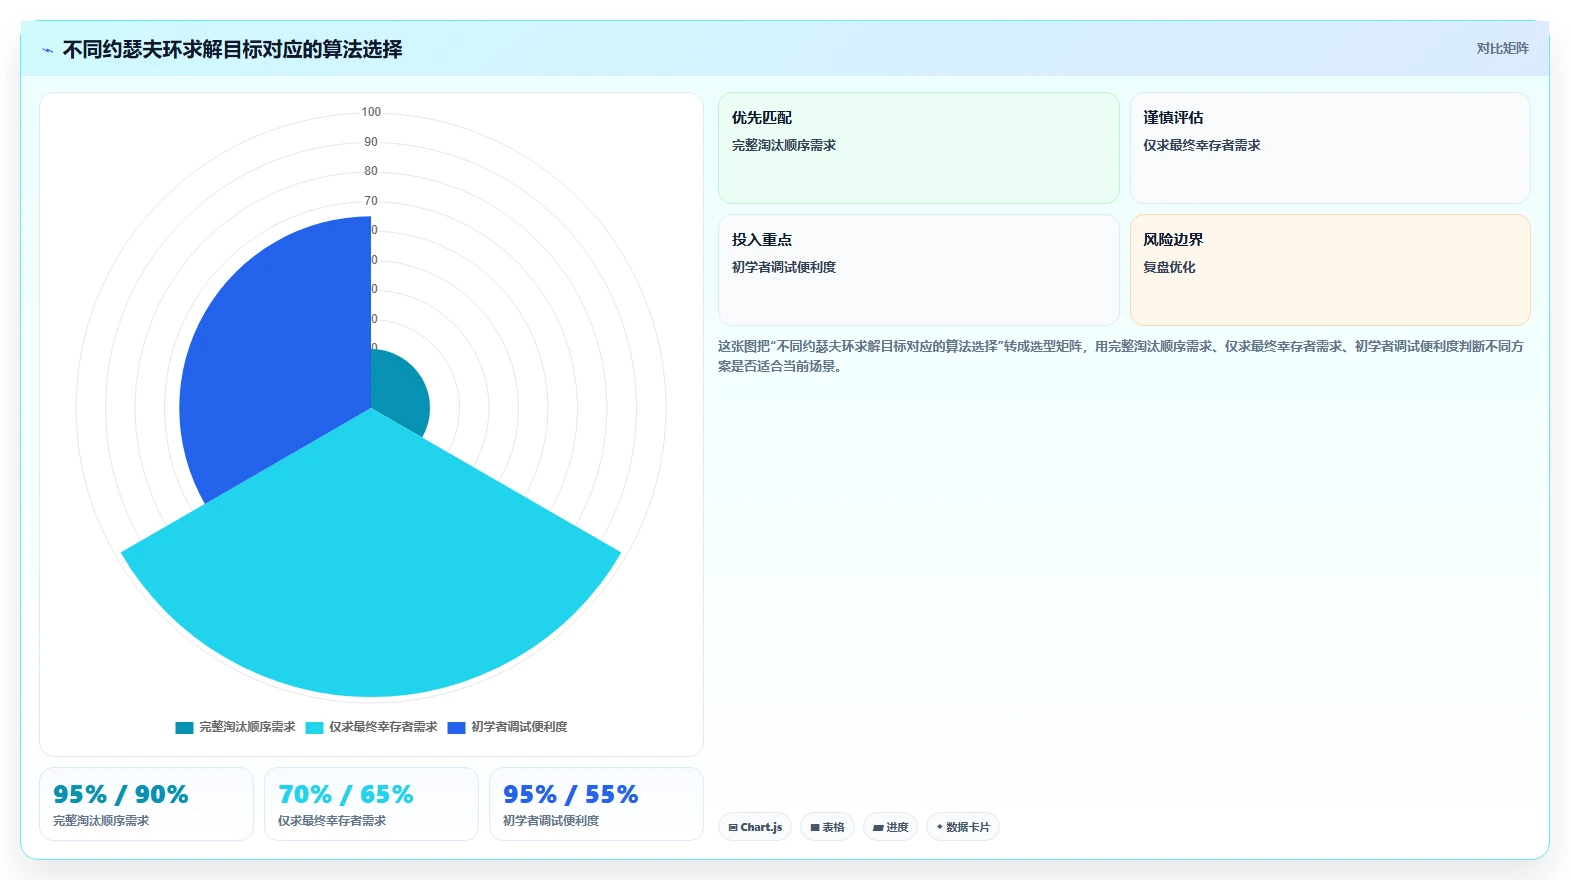The width and height of the screenshot is (1570, 880).
Task: Click the header icon beside the chart title
Action: tap(47, 50)
